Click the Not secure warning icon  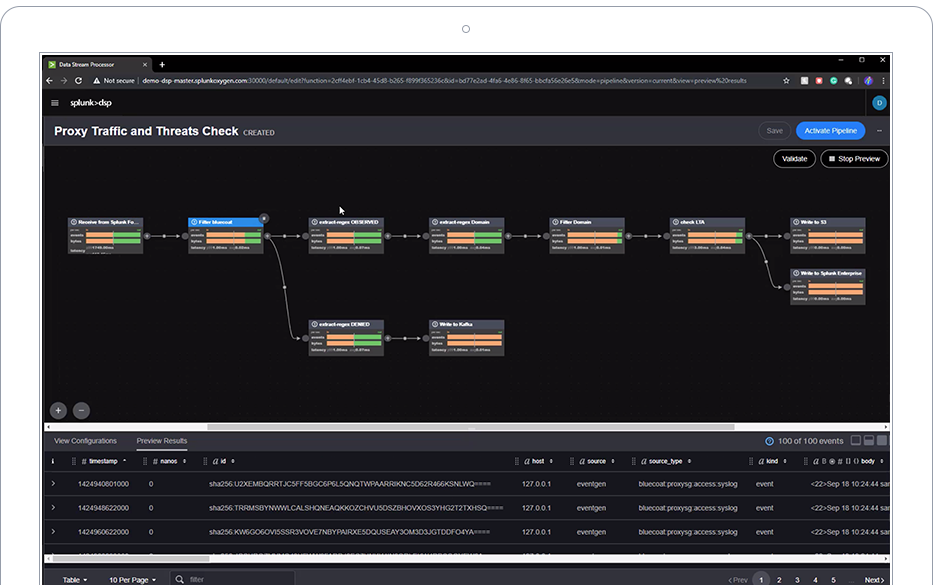point(96,81)
